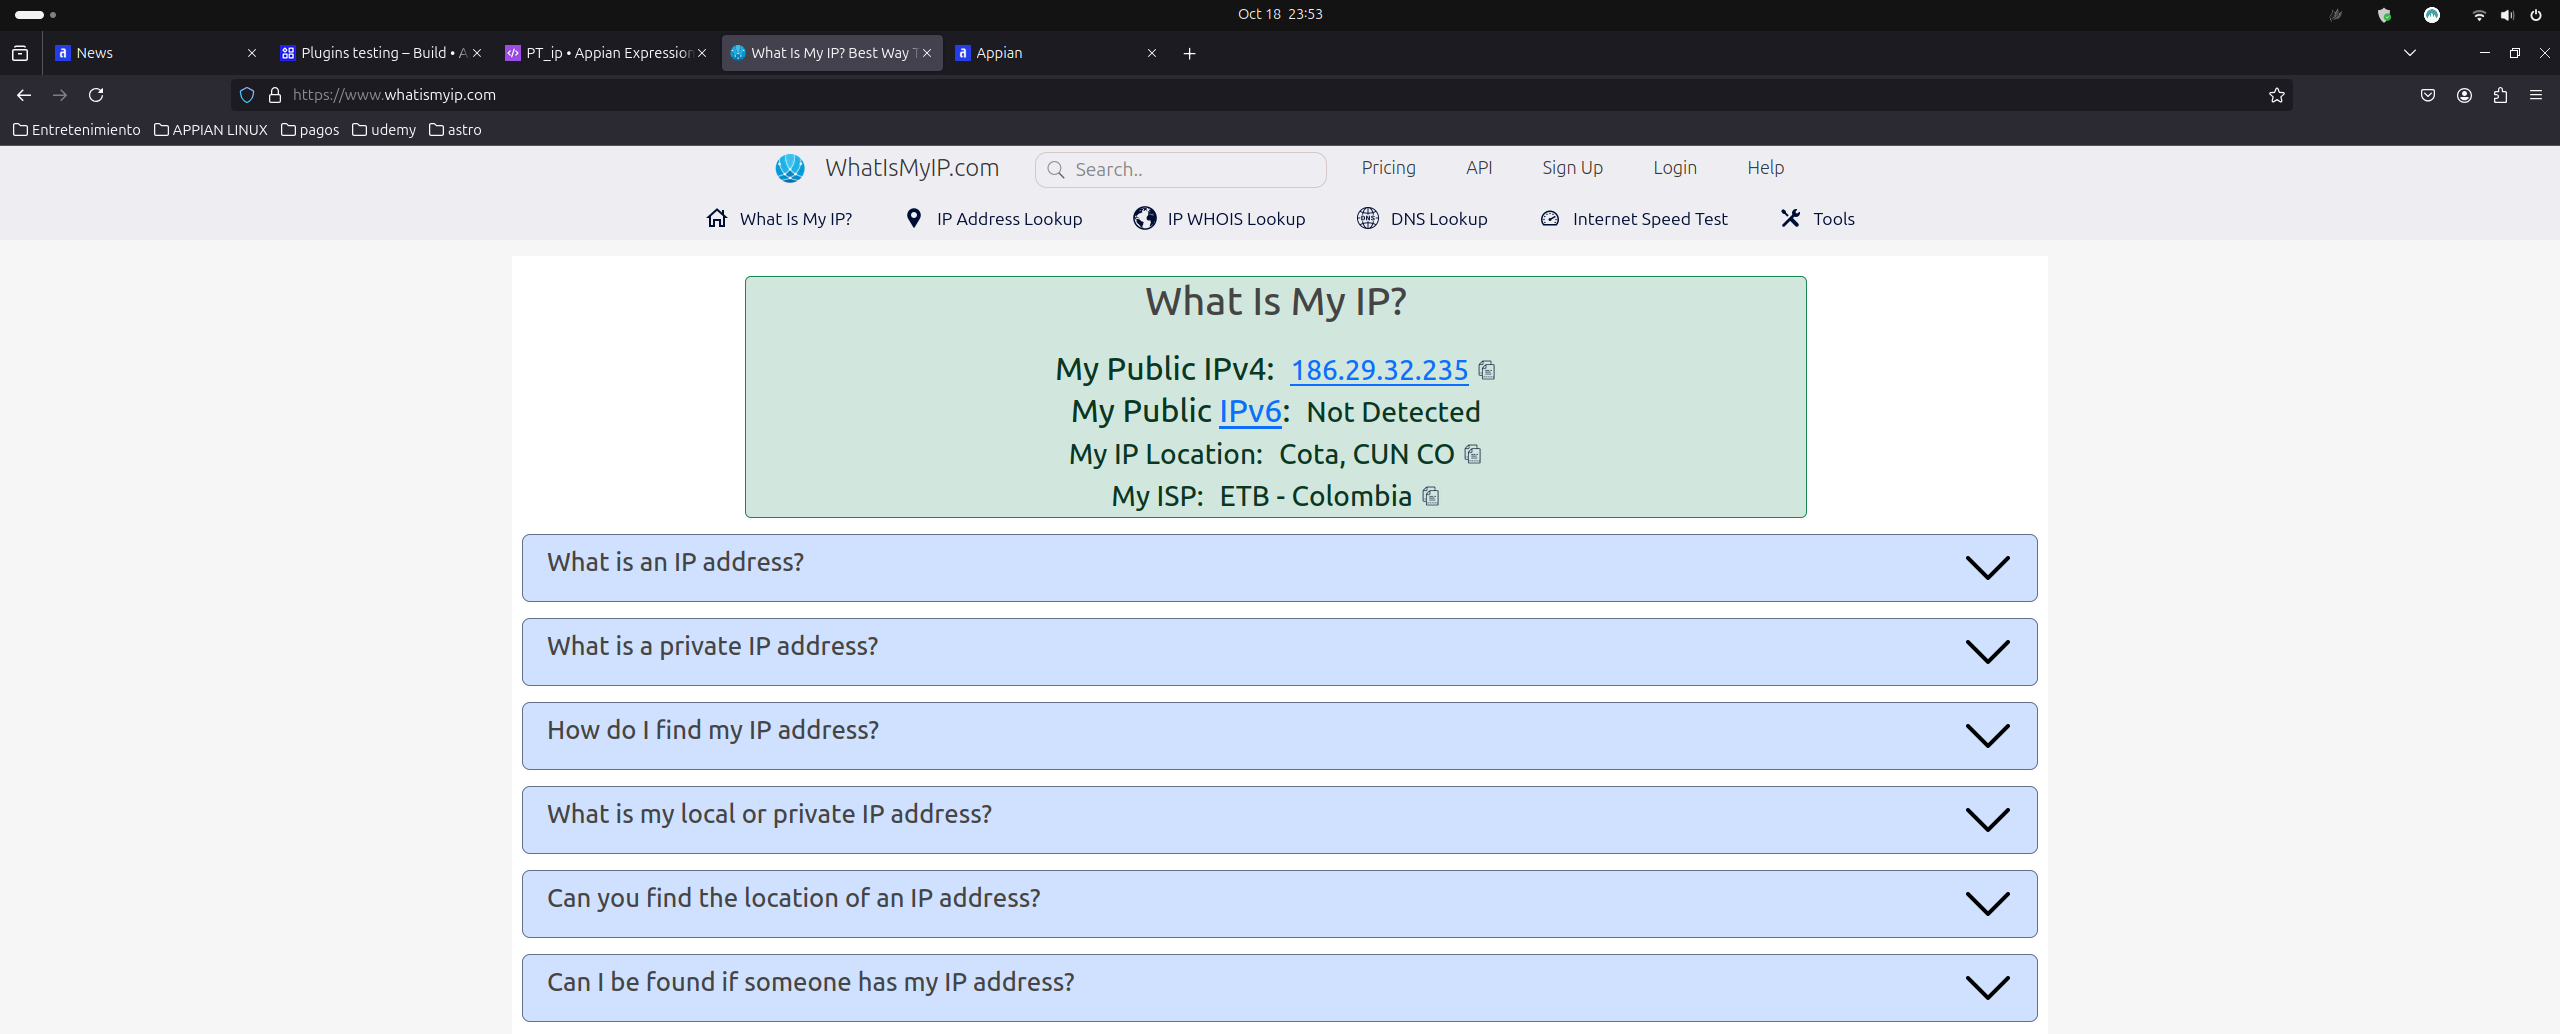
Task: Open the system volume indicator
Action: pyautogui.click(x=2507, y=15)
